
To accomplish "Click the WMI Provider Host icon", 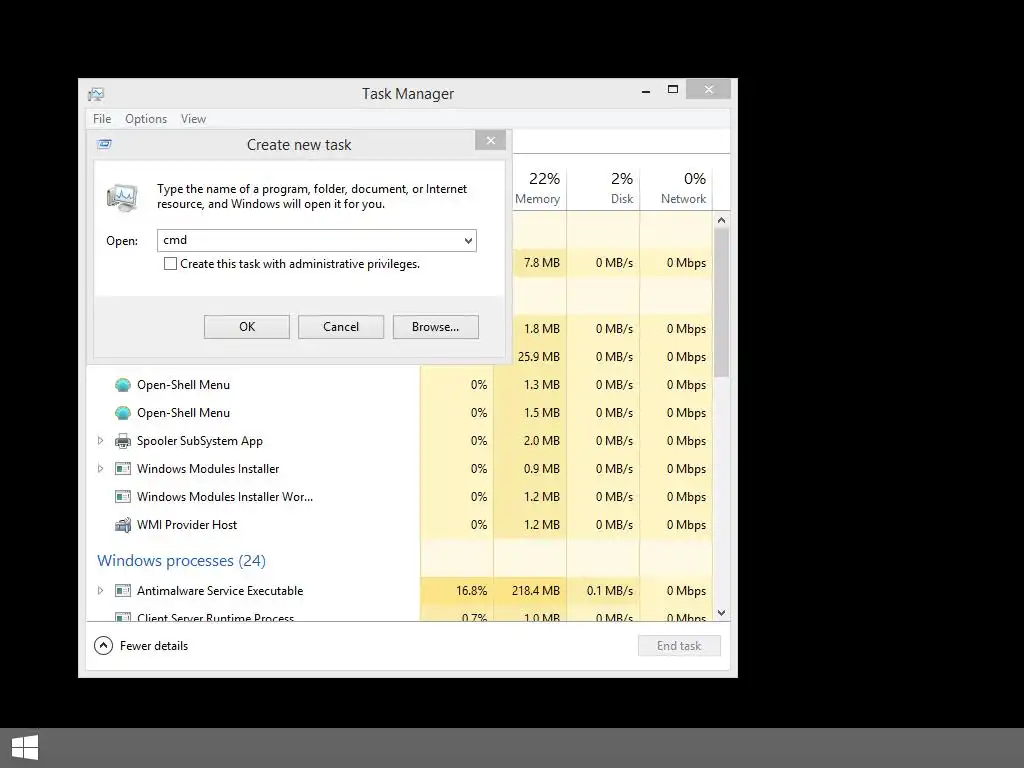I will point(123,525).
